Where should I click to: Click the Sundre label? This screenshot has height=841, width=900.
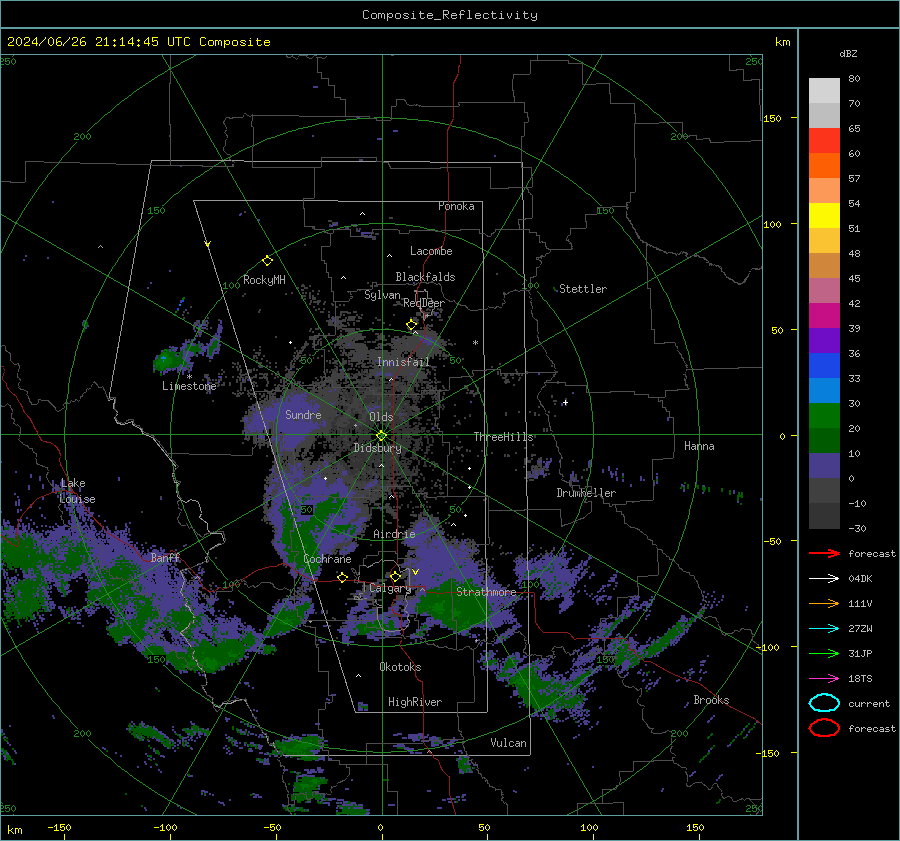pos(303,414)
